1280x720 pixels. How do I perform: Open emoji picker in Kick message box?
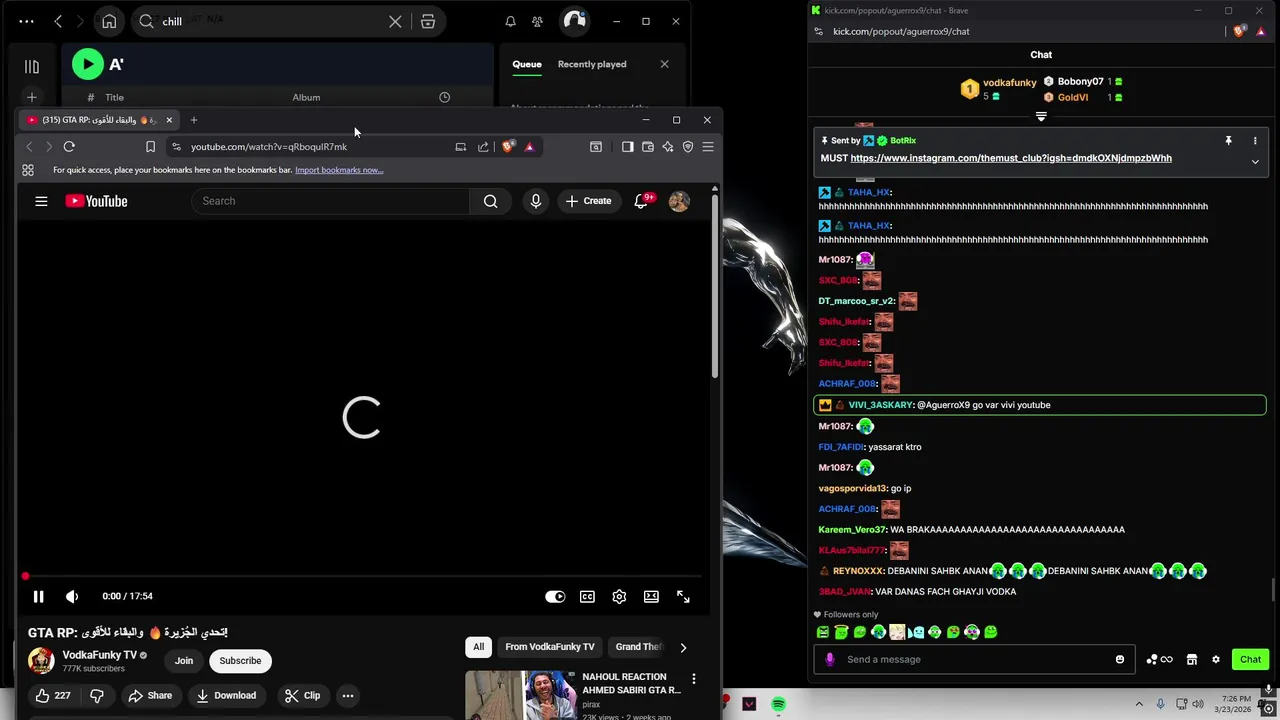pyautogui.click(x=1120, y=659)
